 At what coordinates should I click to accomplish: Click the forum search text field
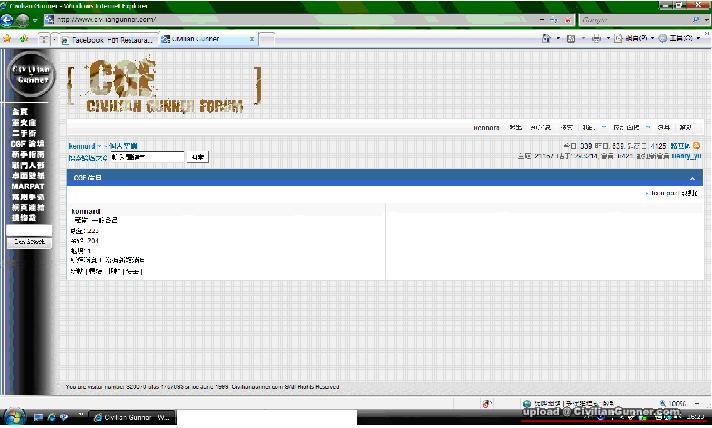(x=148, y=157)
